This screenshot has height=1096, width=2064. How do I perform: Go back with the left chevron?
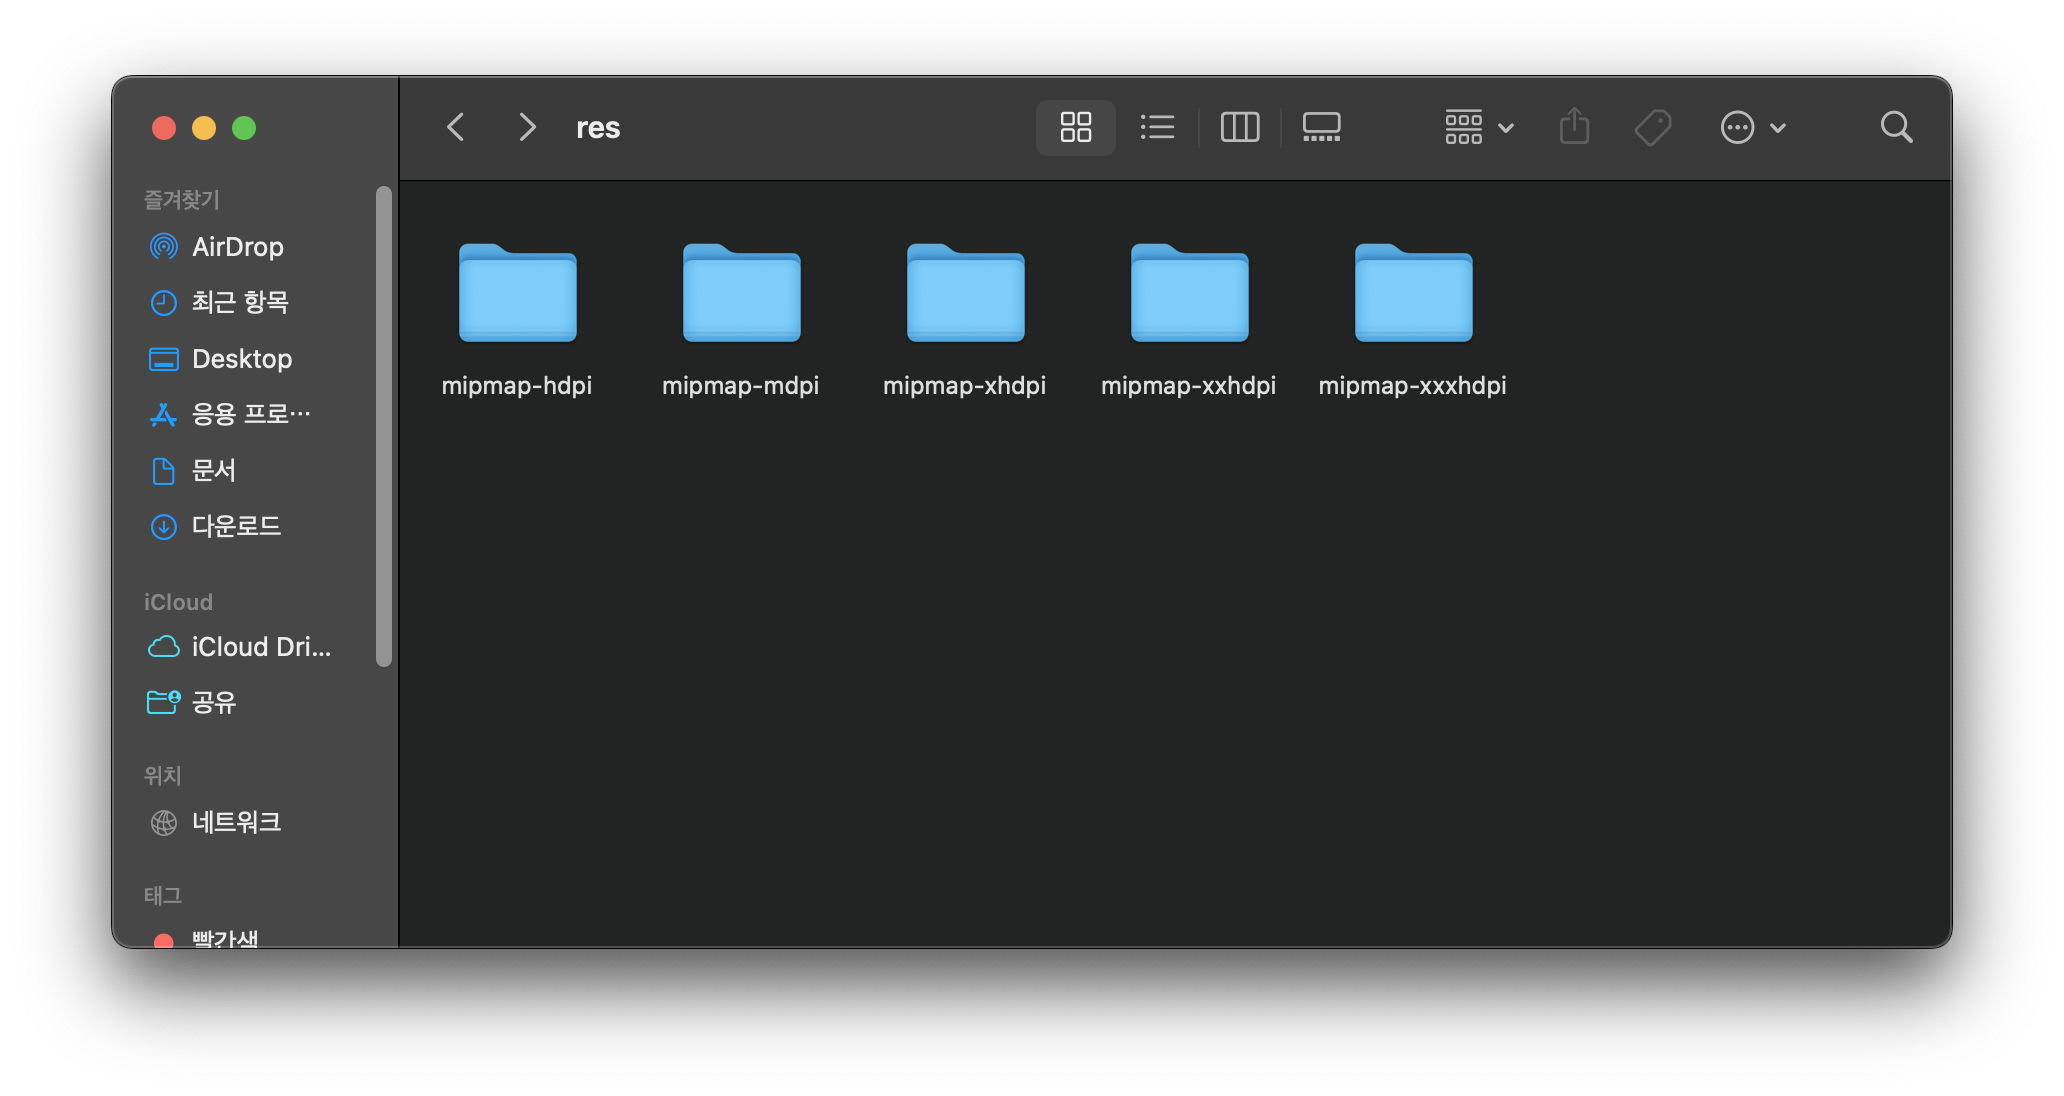[x=456, y=127]
